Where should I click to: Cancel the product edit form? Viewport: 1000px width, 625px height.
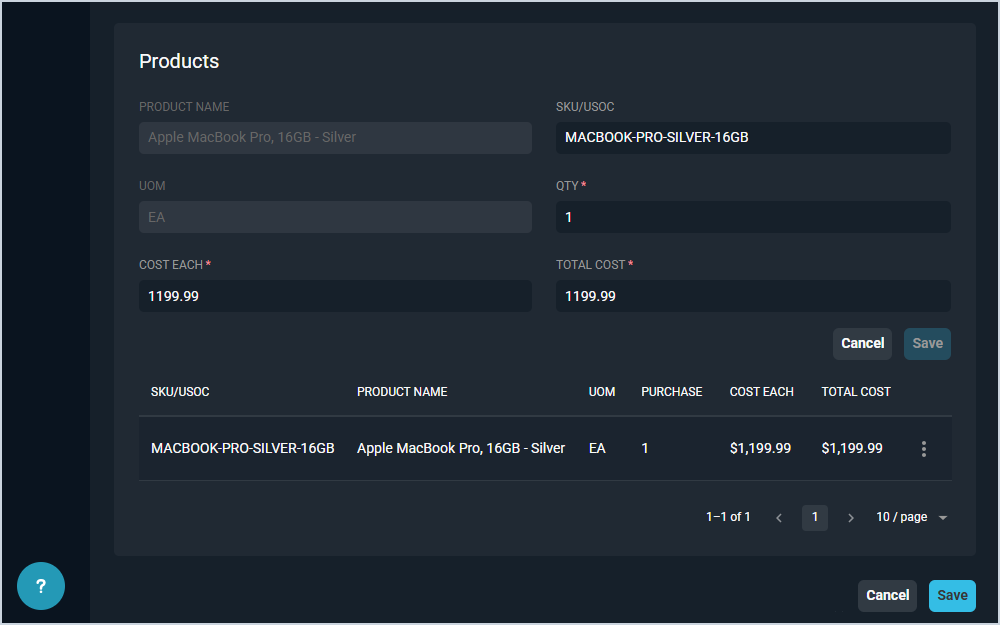862,344
